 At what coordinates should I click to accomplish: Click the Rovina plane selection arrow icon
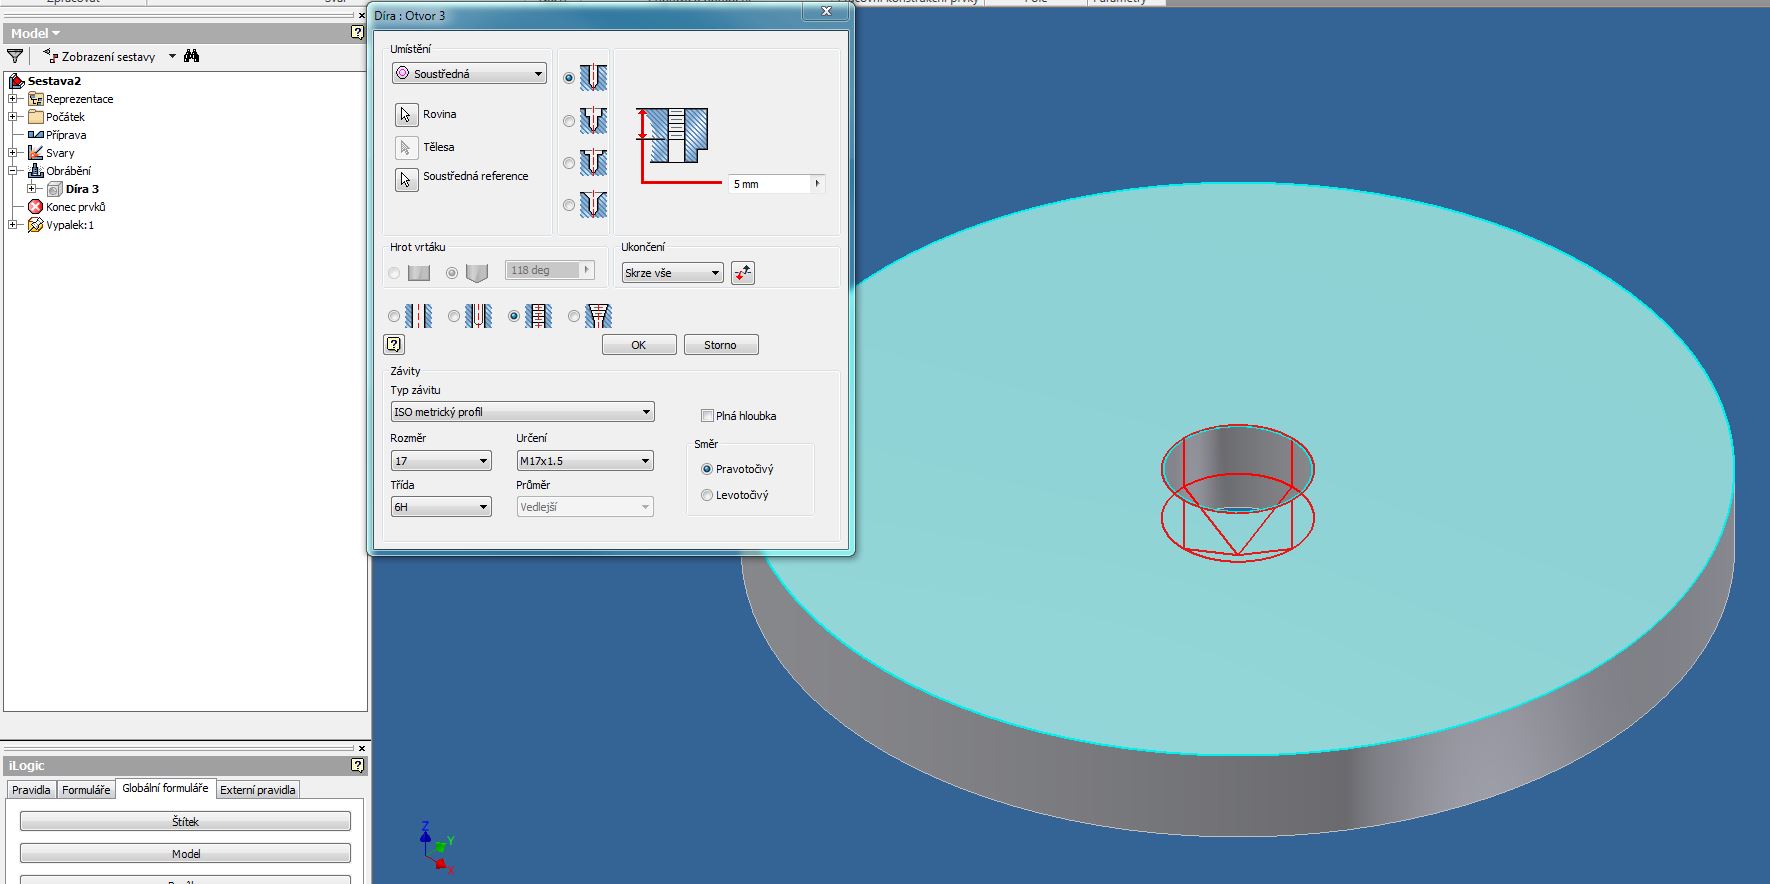click(406, 115)
